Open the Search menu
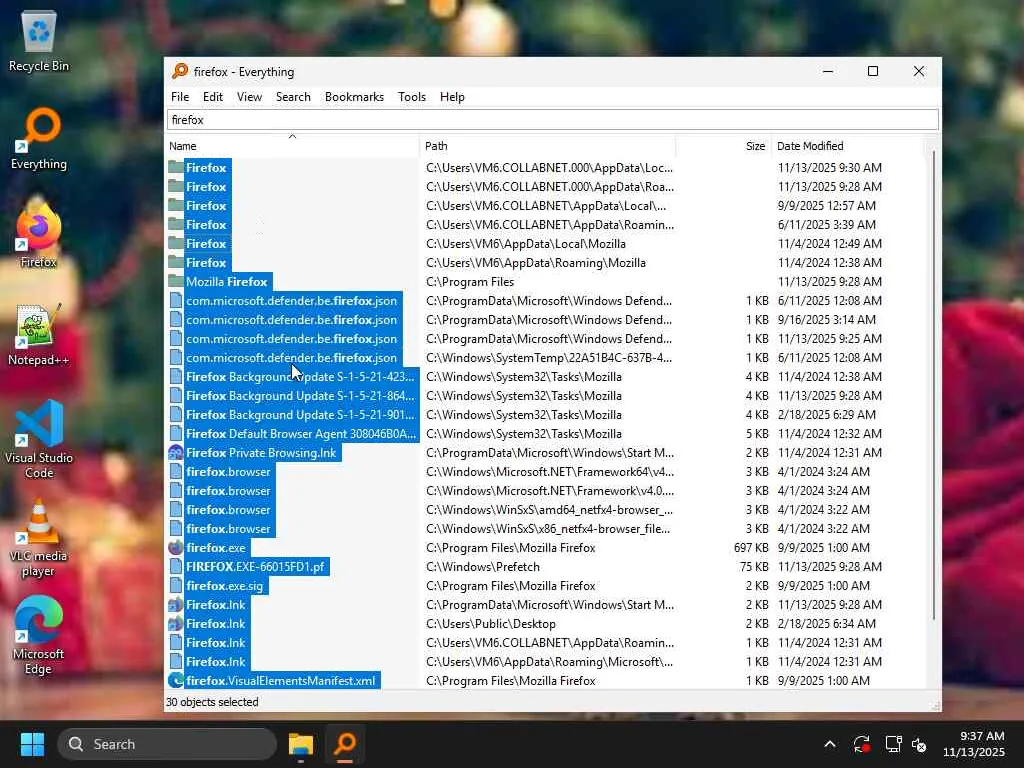Image resolution: width=1024 pixels, height=768 pixels. click(x=293, y=97)
